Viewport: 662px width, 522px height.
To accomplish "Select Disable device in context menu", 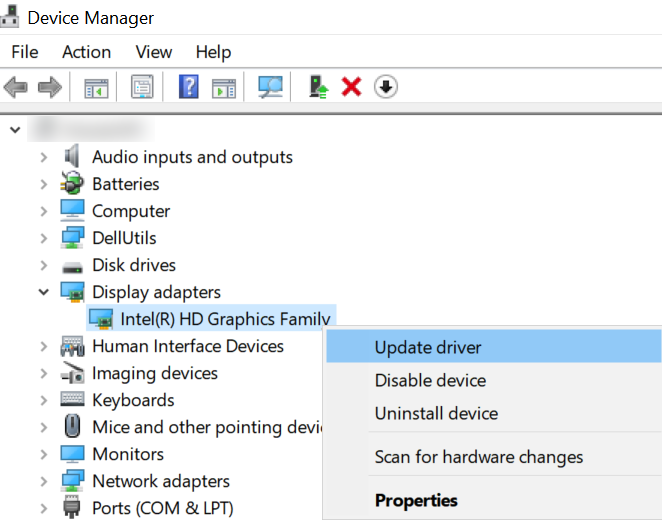I will point(430,381).
